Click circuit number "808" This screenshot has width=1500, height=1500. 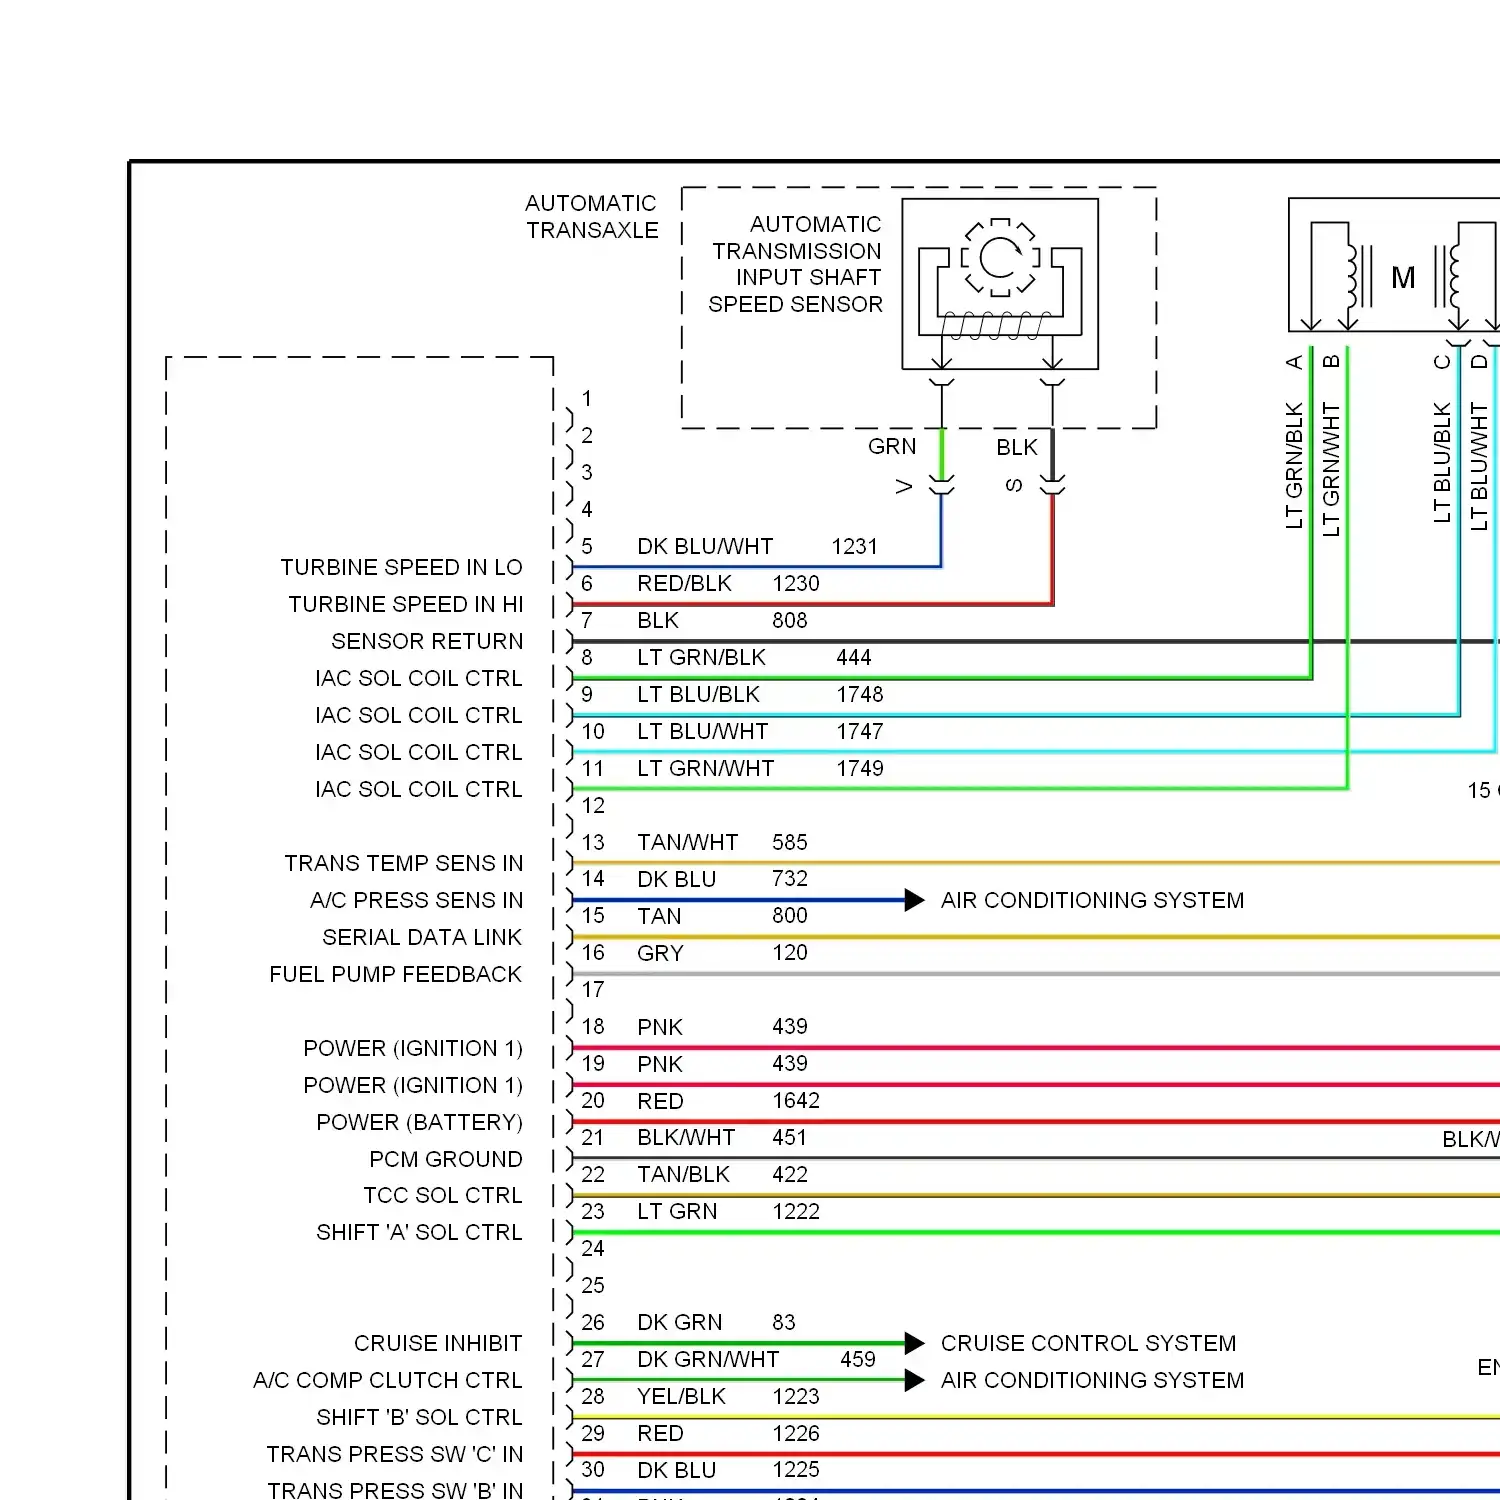(x=790, y=621)
